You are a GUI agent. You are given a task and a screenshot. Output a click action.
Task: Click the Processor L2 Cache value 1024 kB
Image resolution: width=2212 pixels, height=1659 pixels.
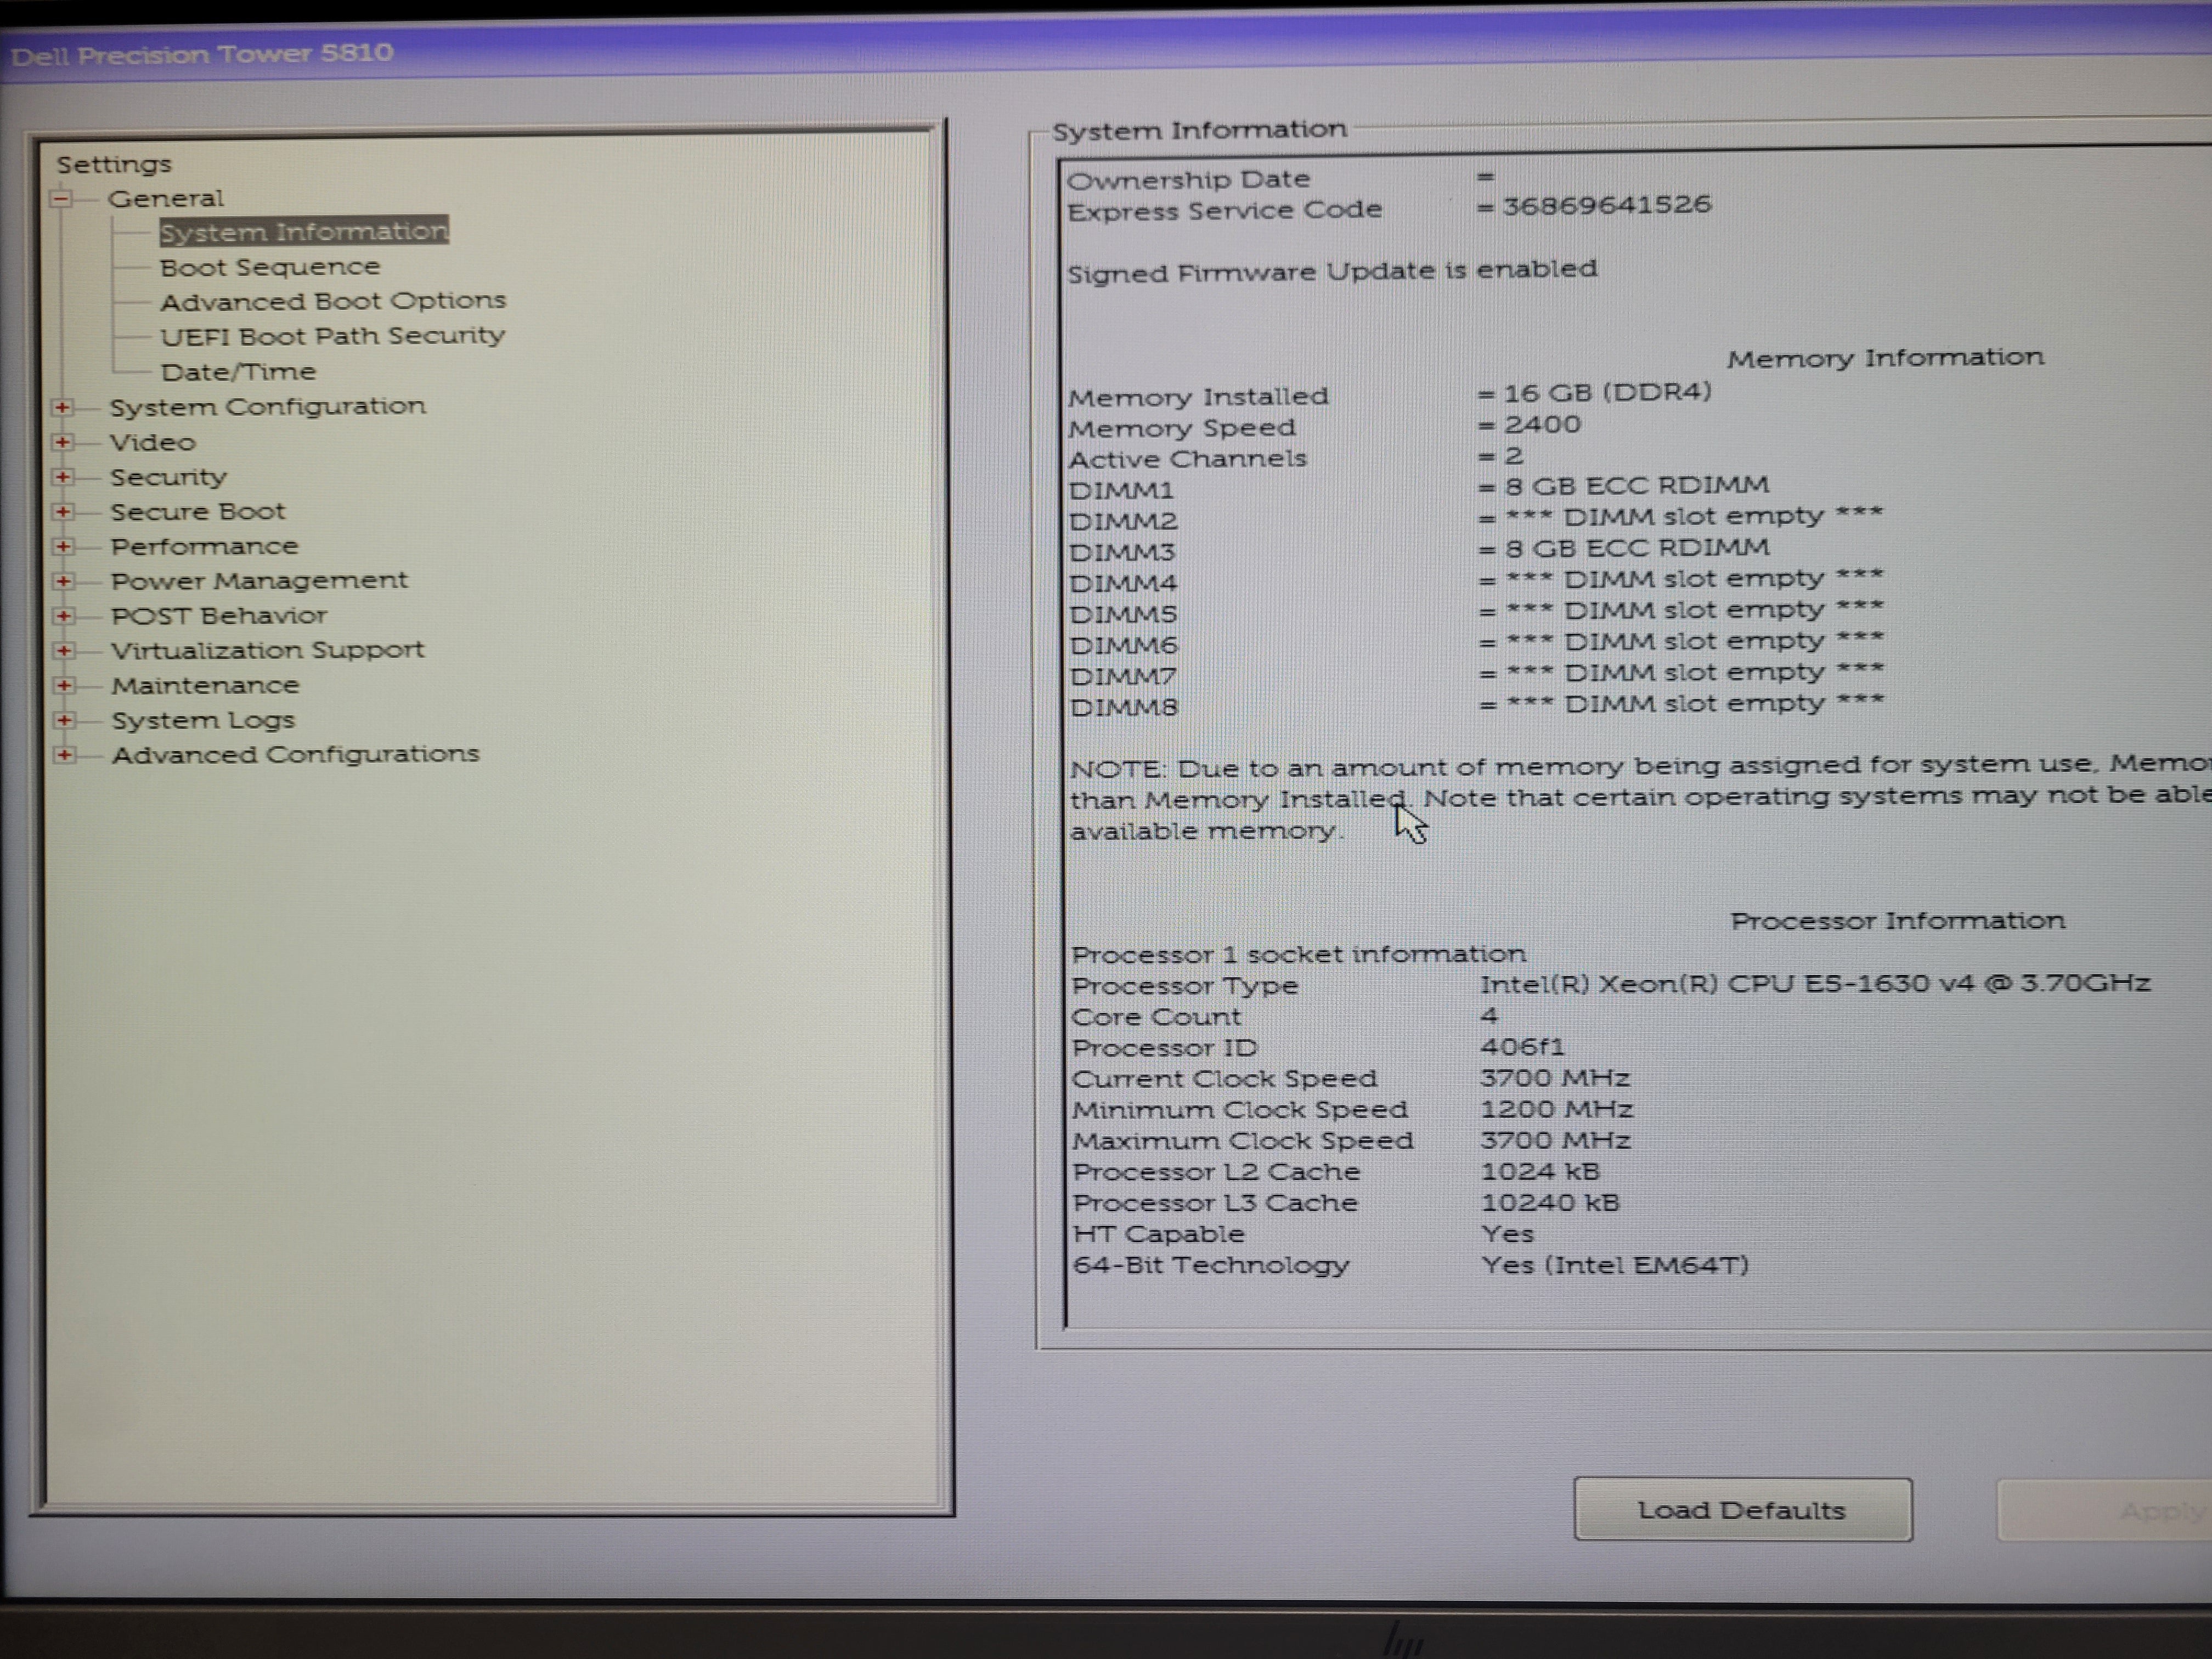click(x=1540, y=1171)
